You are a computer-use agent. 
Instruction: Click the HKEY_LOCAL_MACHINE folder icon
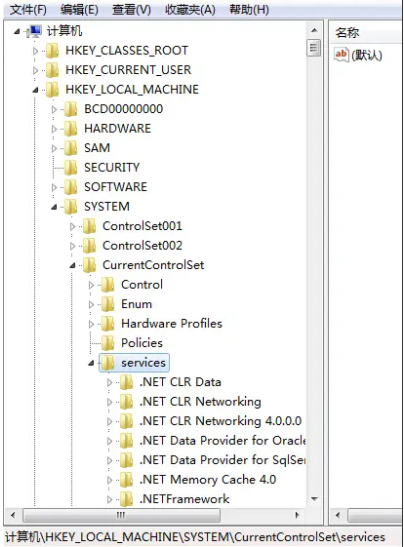(x=53, y=90)
